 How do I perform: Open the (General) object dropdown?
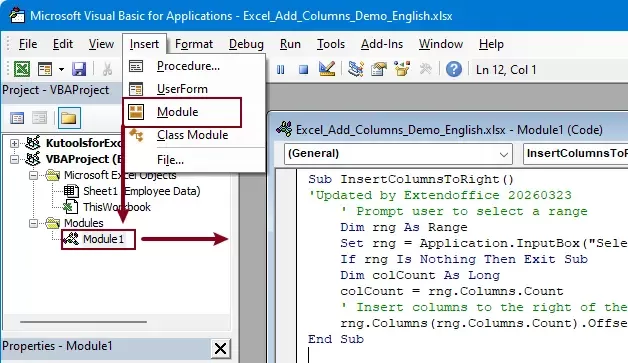398,154
